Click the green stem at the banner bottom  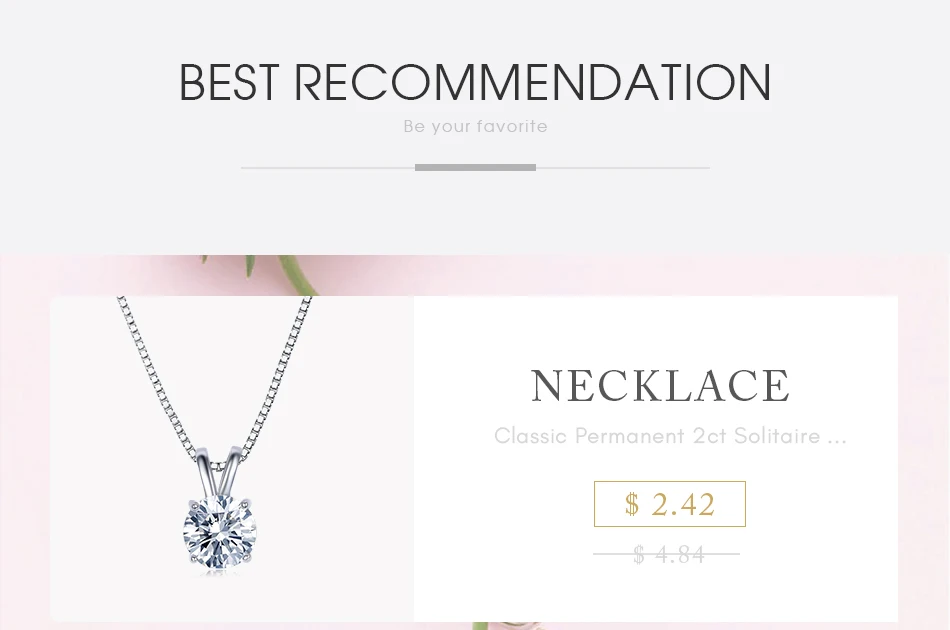480,626
